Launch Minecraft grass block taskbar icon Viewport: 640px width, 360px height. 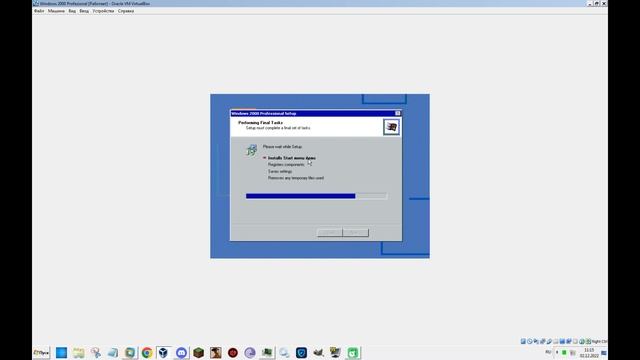pyautogui.click(x=198, y=352)
